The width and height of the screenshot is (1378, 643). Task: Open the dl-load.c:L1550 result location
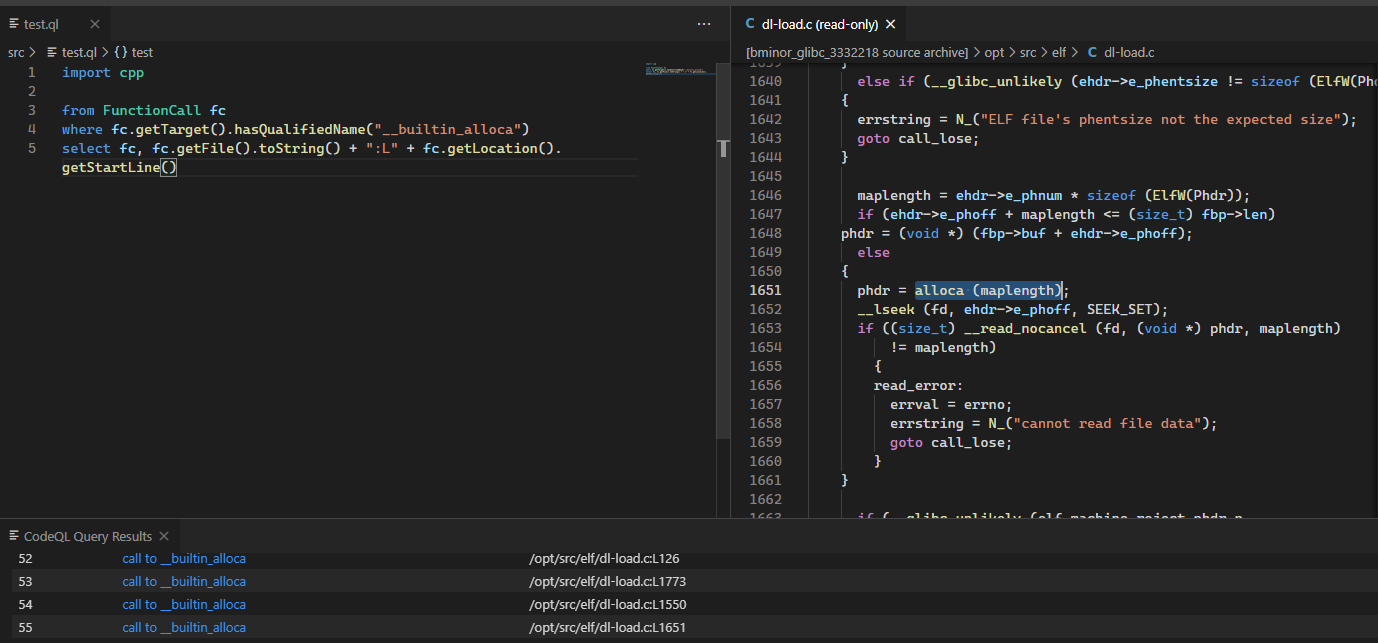(604, 604)
